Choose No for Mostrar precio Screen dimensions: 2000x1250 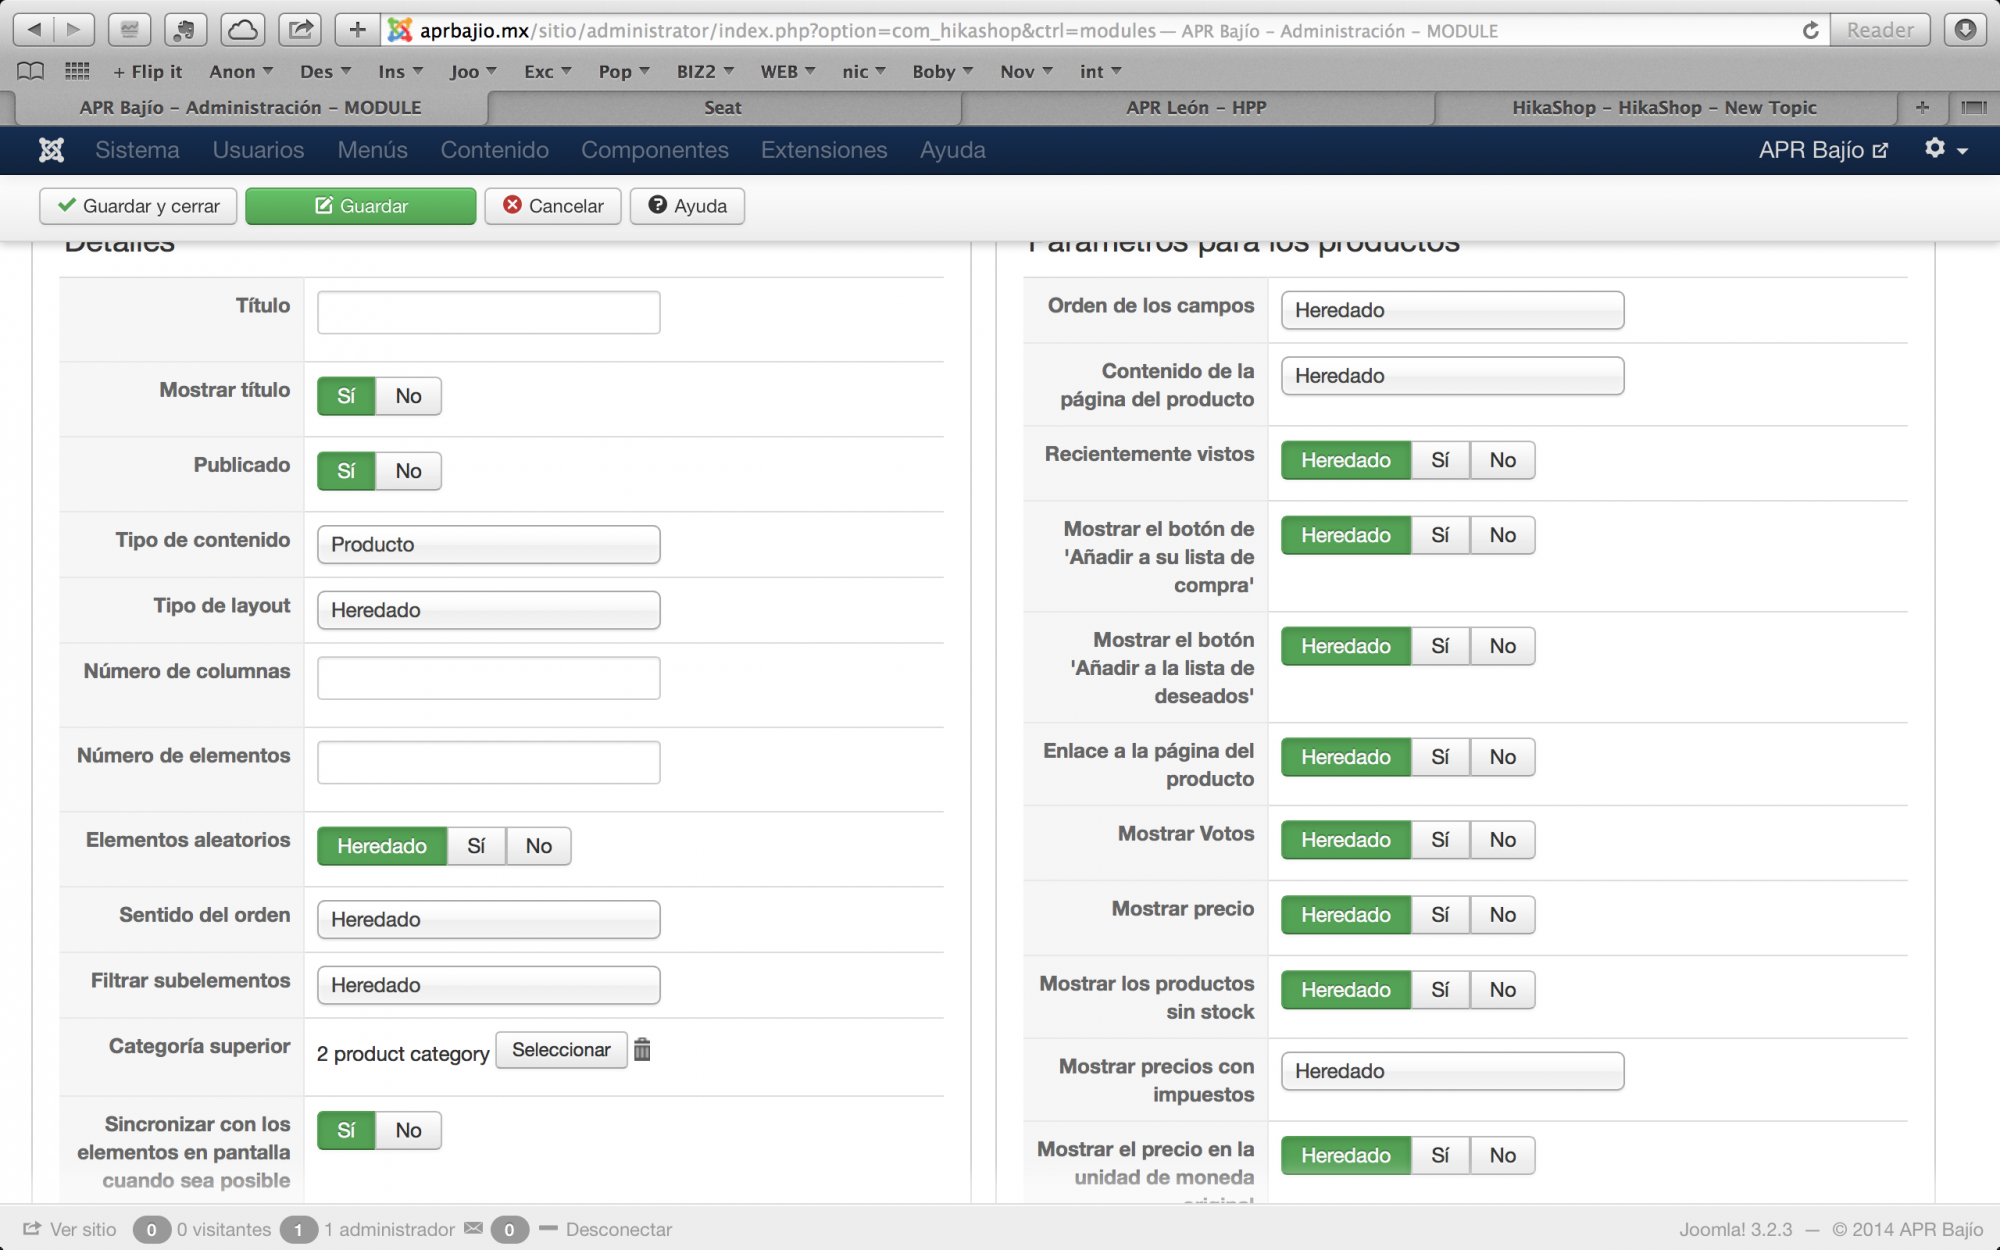1502,915
